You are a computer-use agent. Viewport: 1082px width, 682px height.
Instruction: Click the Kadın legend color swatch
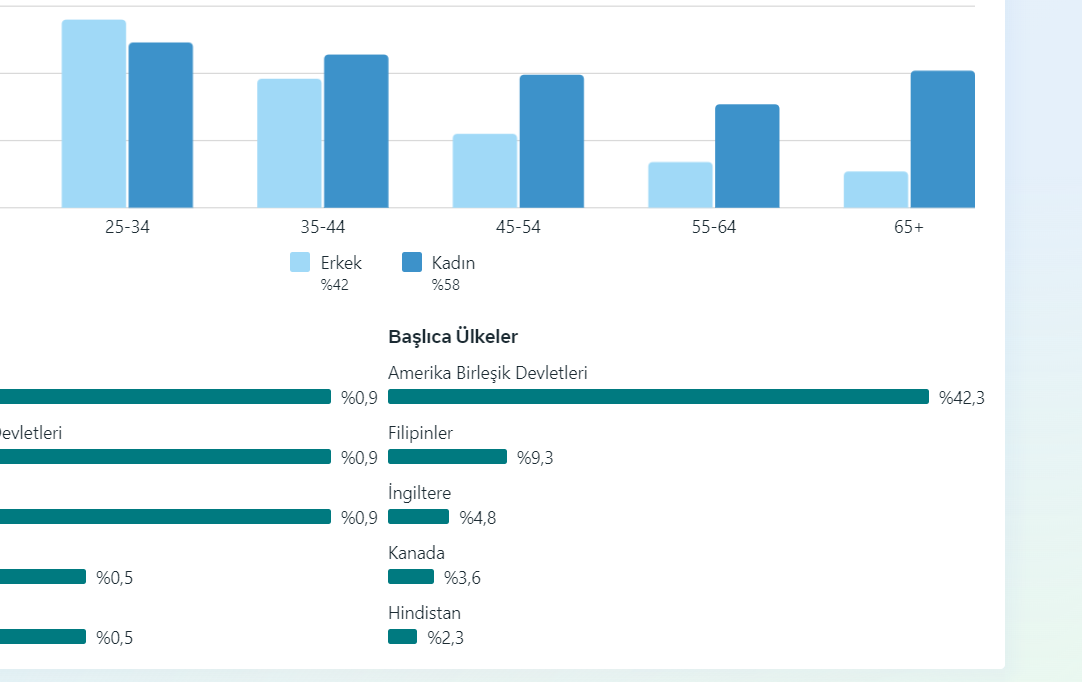pos(412,262)
